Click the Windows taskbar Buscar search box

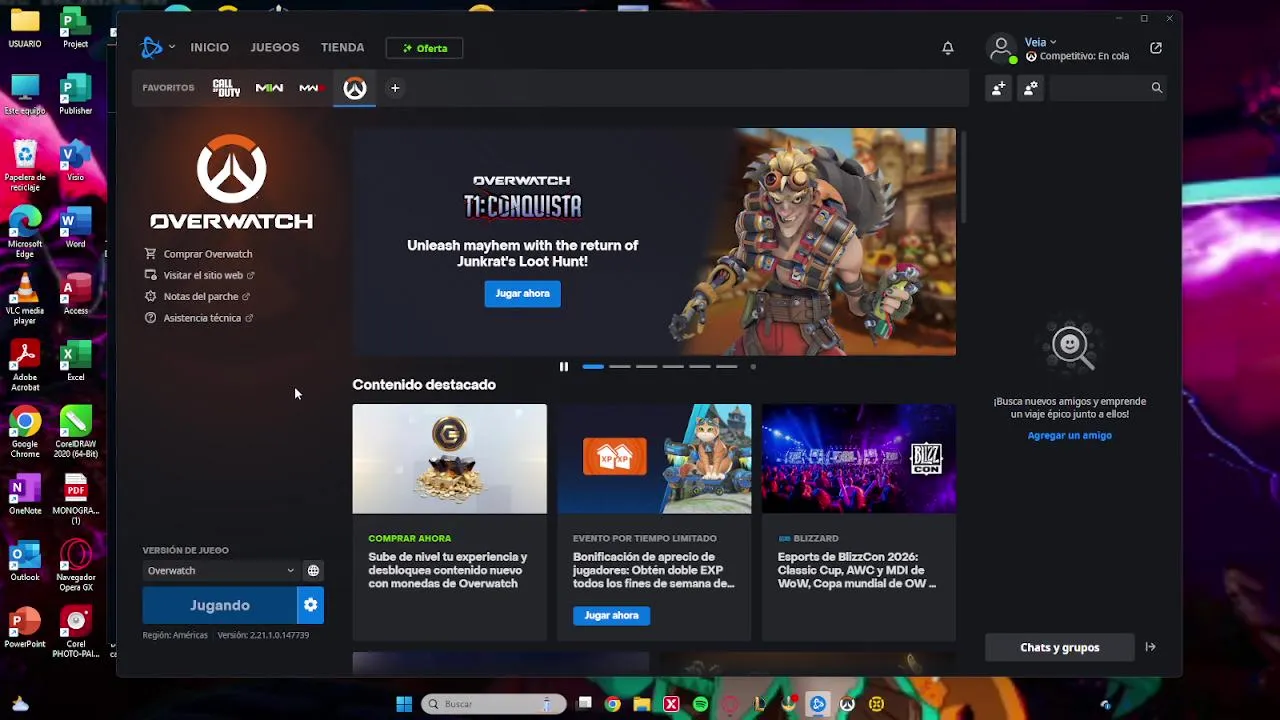[x=494, y=704]
